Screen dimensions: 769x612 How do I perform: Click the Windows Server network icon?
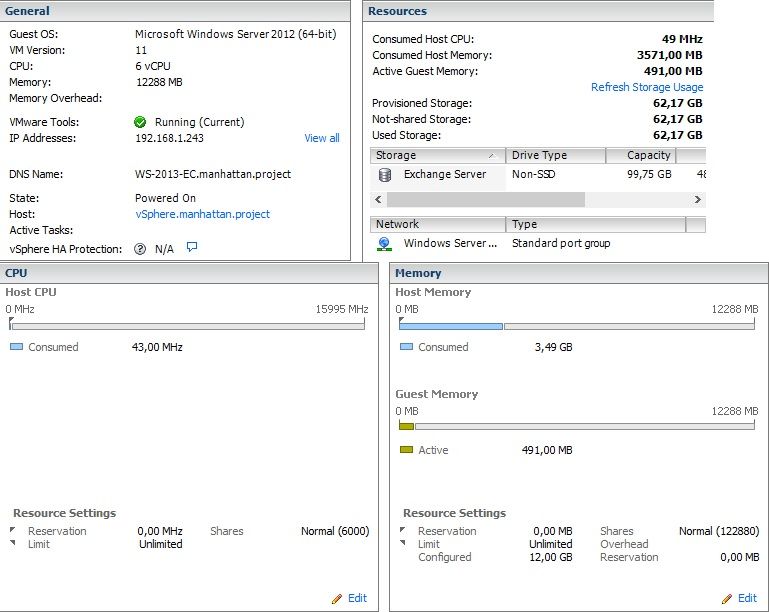(385, 243)
